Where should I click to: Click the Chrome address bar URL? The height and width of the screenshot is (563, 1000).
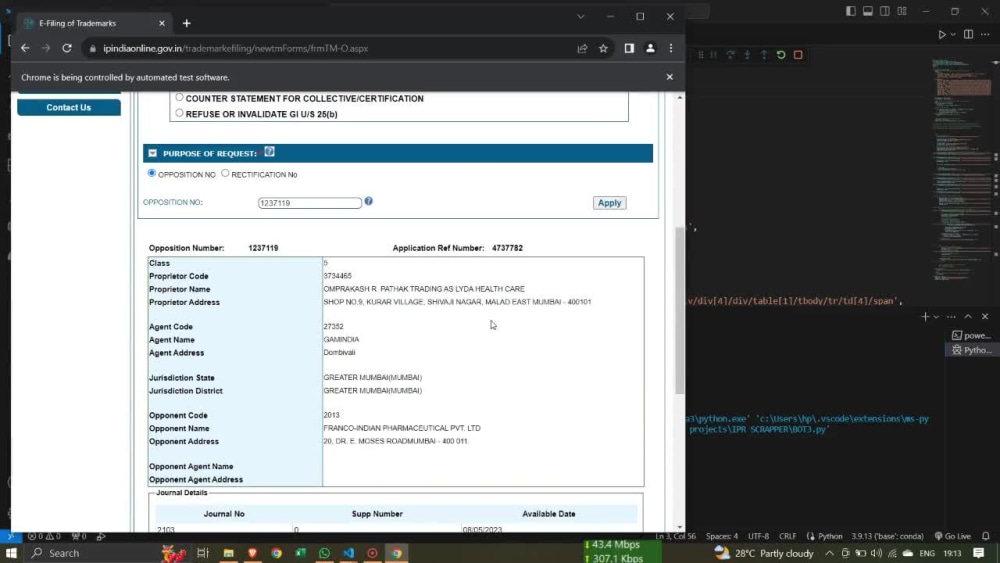[x=235, y=48]
